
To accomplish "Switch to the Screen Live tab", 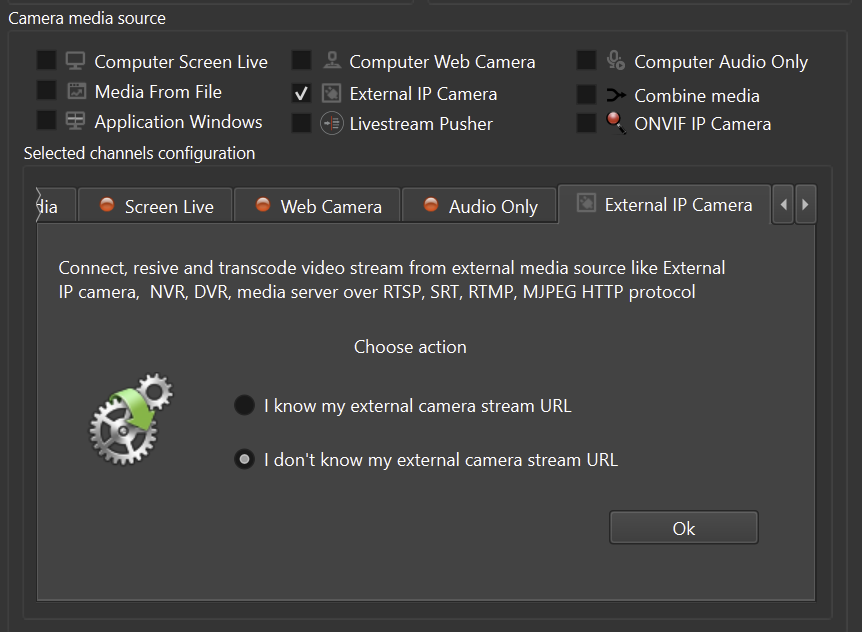I will click(156, 206).
